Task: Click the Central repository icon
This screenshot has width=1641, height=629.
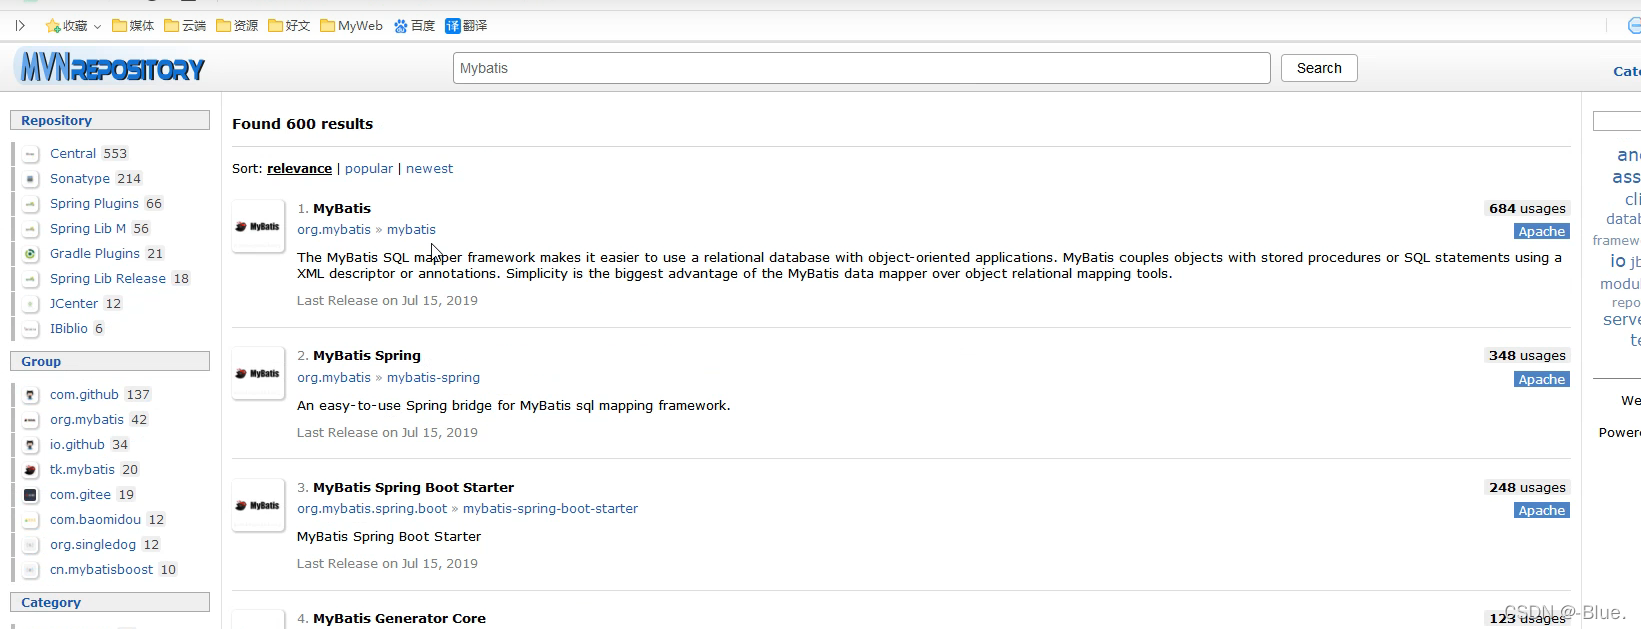Action: (x=31, y=154)
